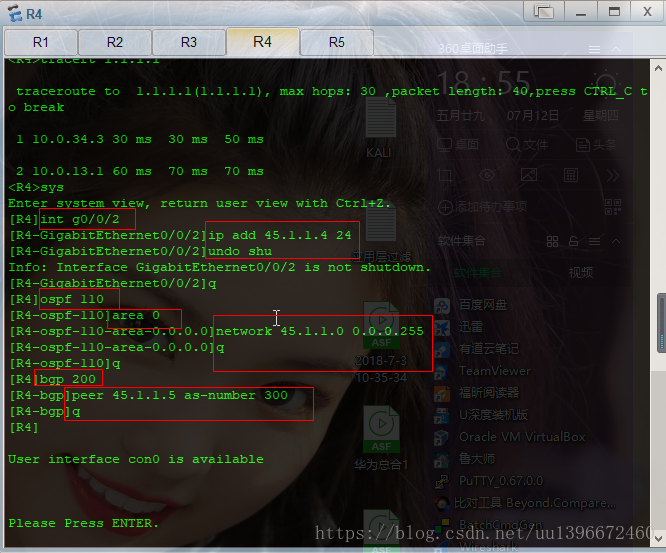Click the picture icon in desktop widget
Viewport: 666px width, 553px height.
point(529,175)
